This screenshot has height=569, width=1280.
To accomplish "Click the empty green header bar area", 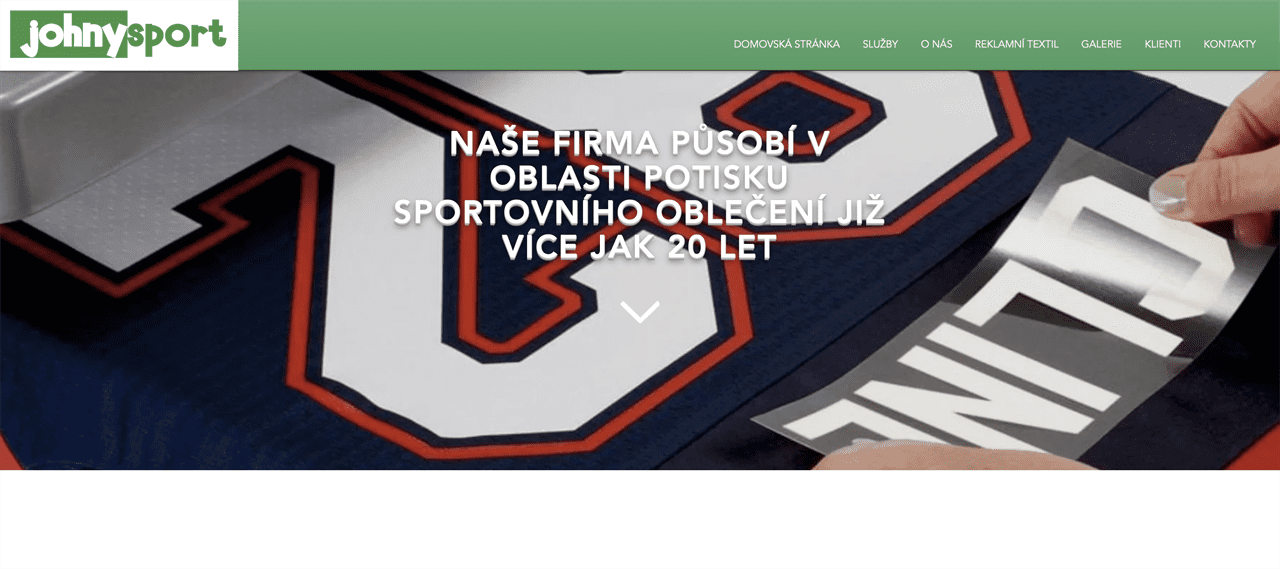I will click(x=480, y=35).
